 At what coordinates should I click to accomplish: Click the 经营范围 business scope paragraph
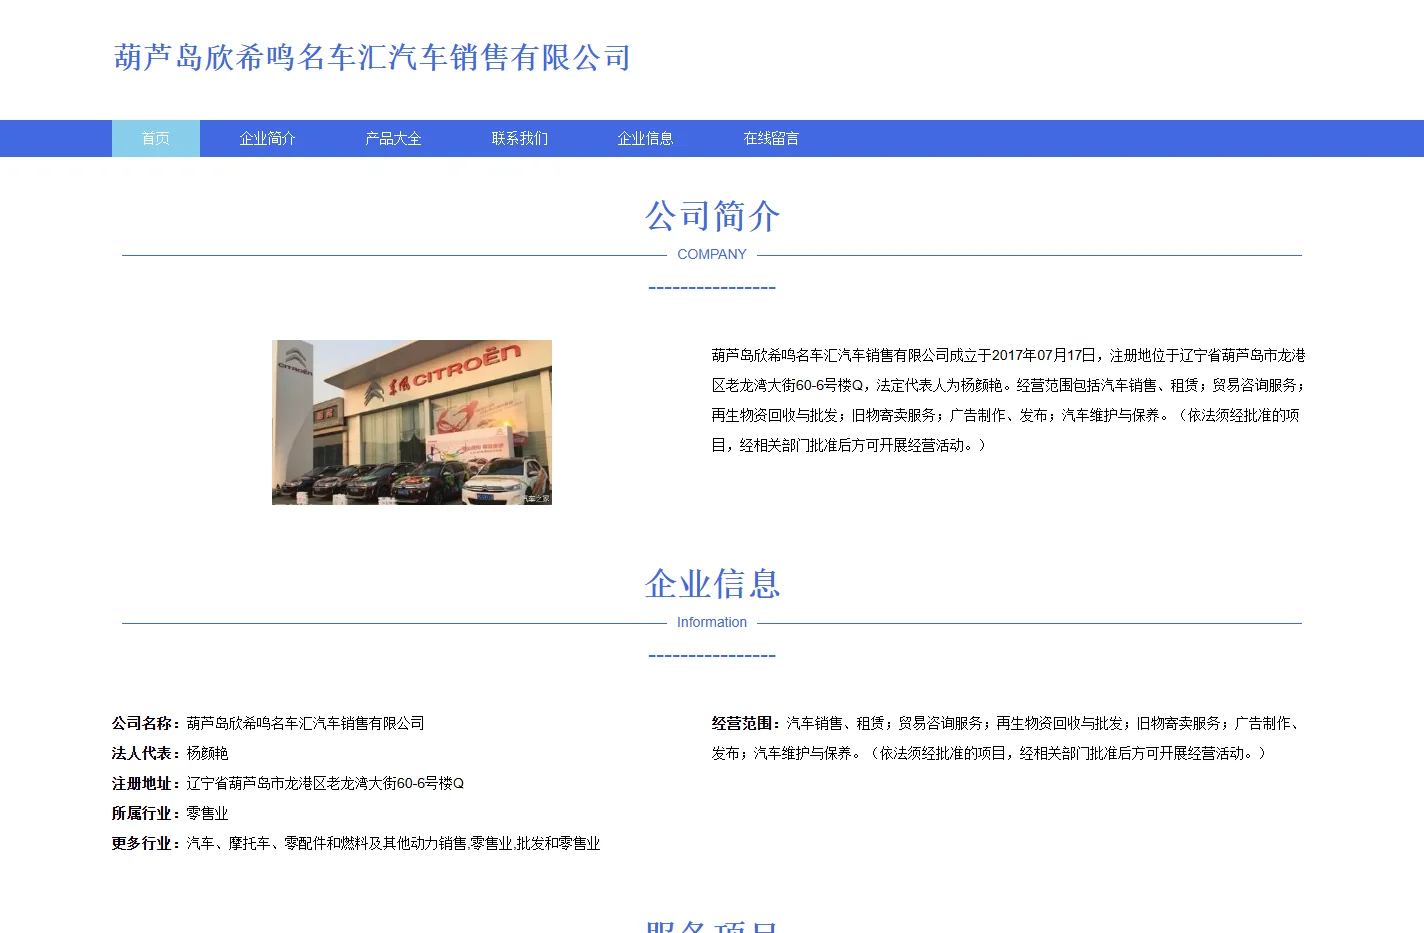pos(1008,738)
